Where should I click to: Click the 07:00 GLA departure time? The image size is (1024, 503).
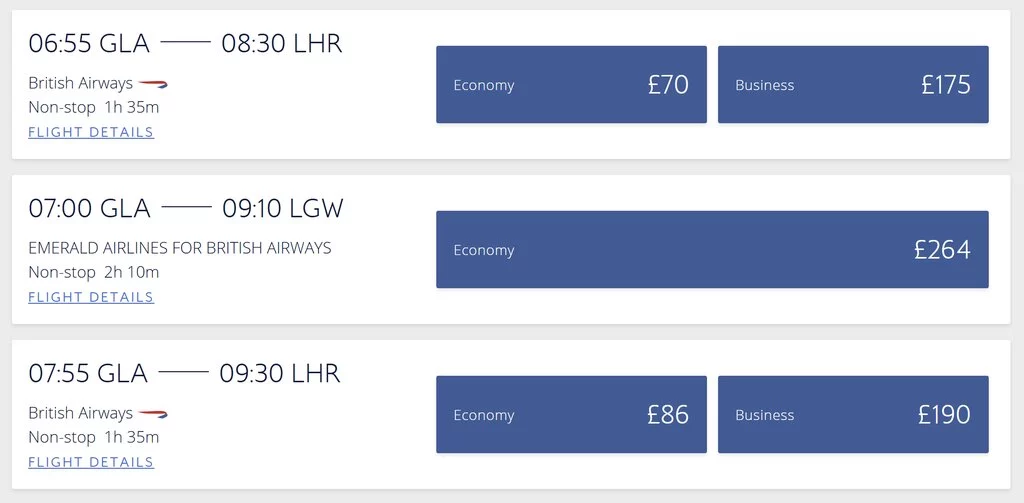point(89,209)
